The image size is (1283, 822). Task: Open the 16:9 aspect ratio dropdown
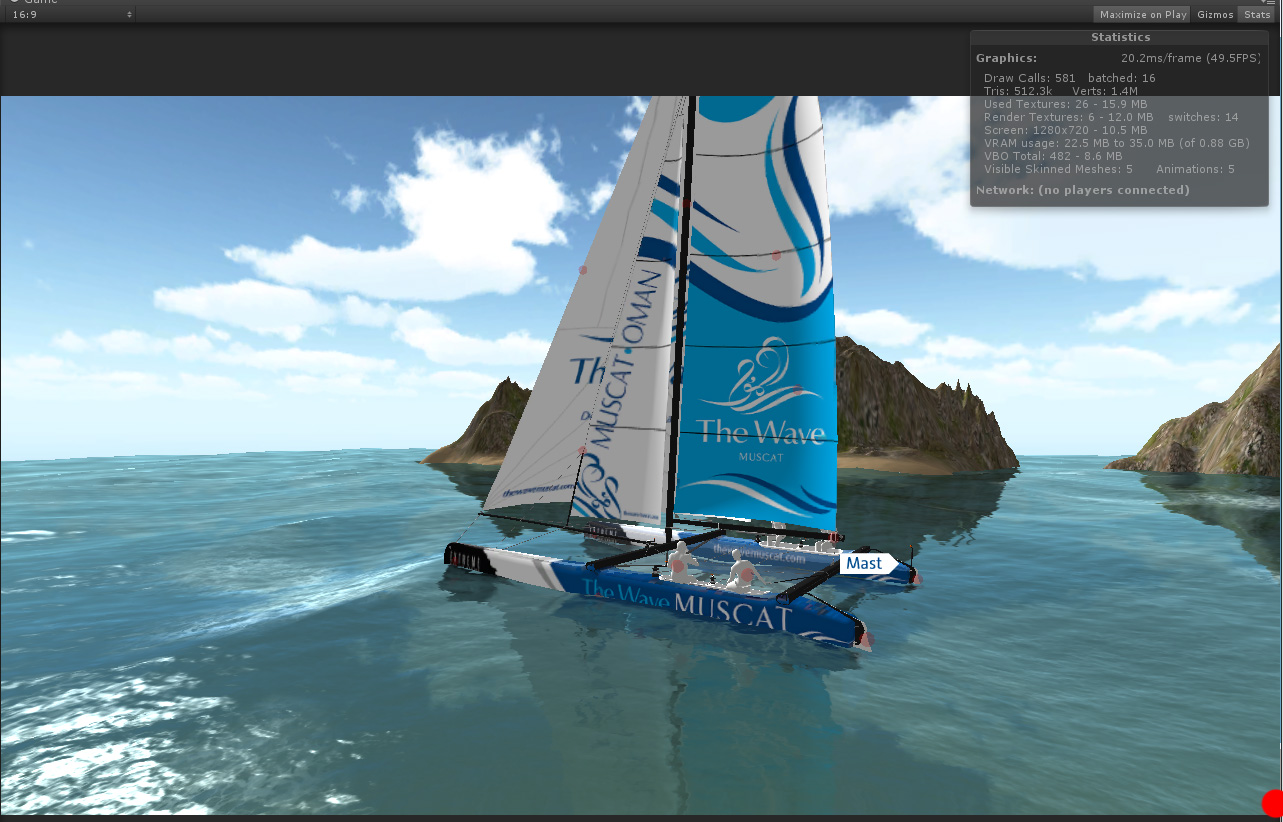point(71,14)
